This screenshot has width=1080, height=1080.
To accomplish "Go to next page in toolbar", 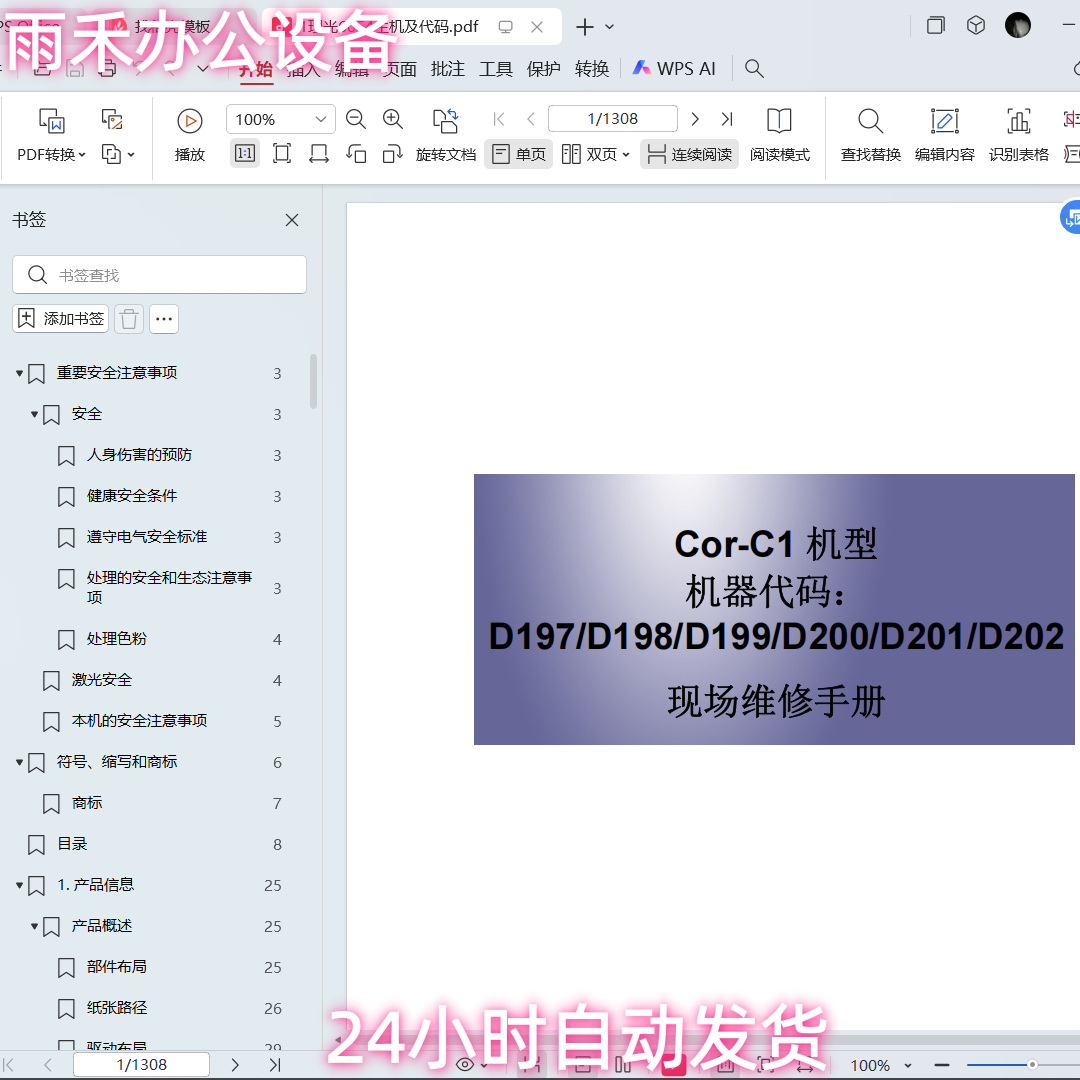I will [695, 119].
